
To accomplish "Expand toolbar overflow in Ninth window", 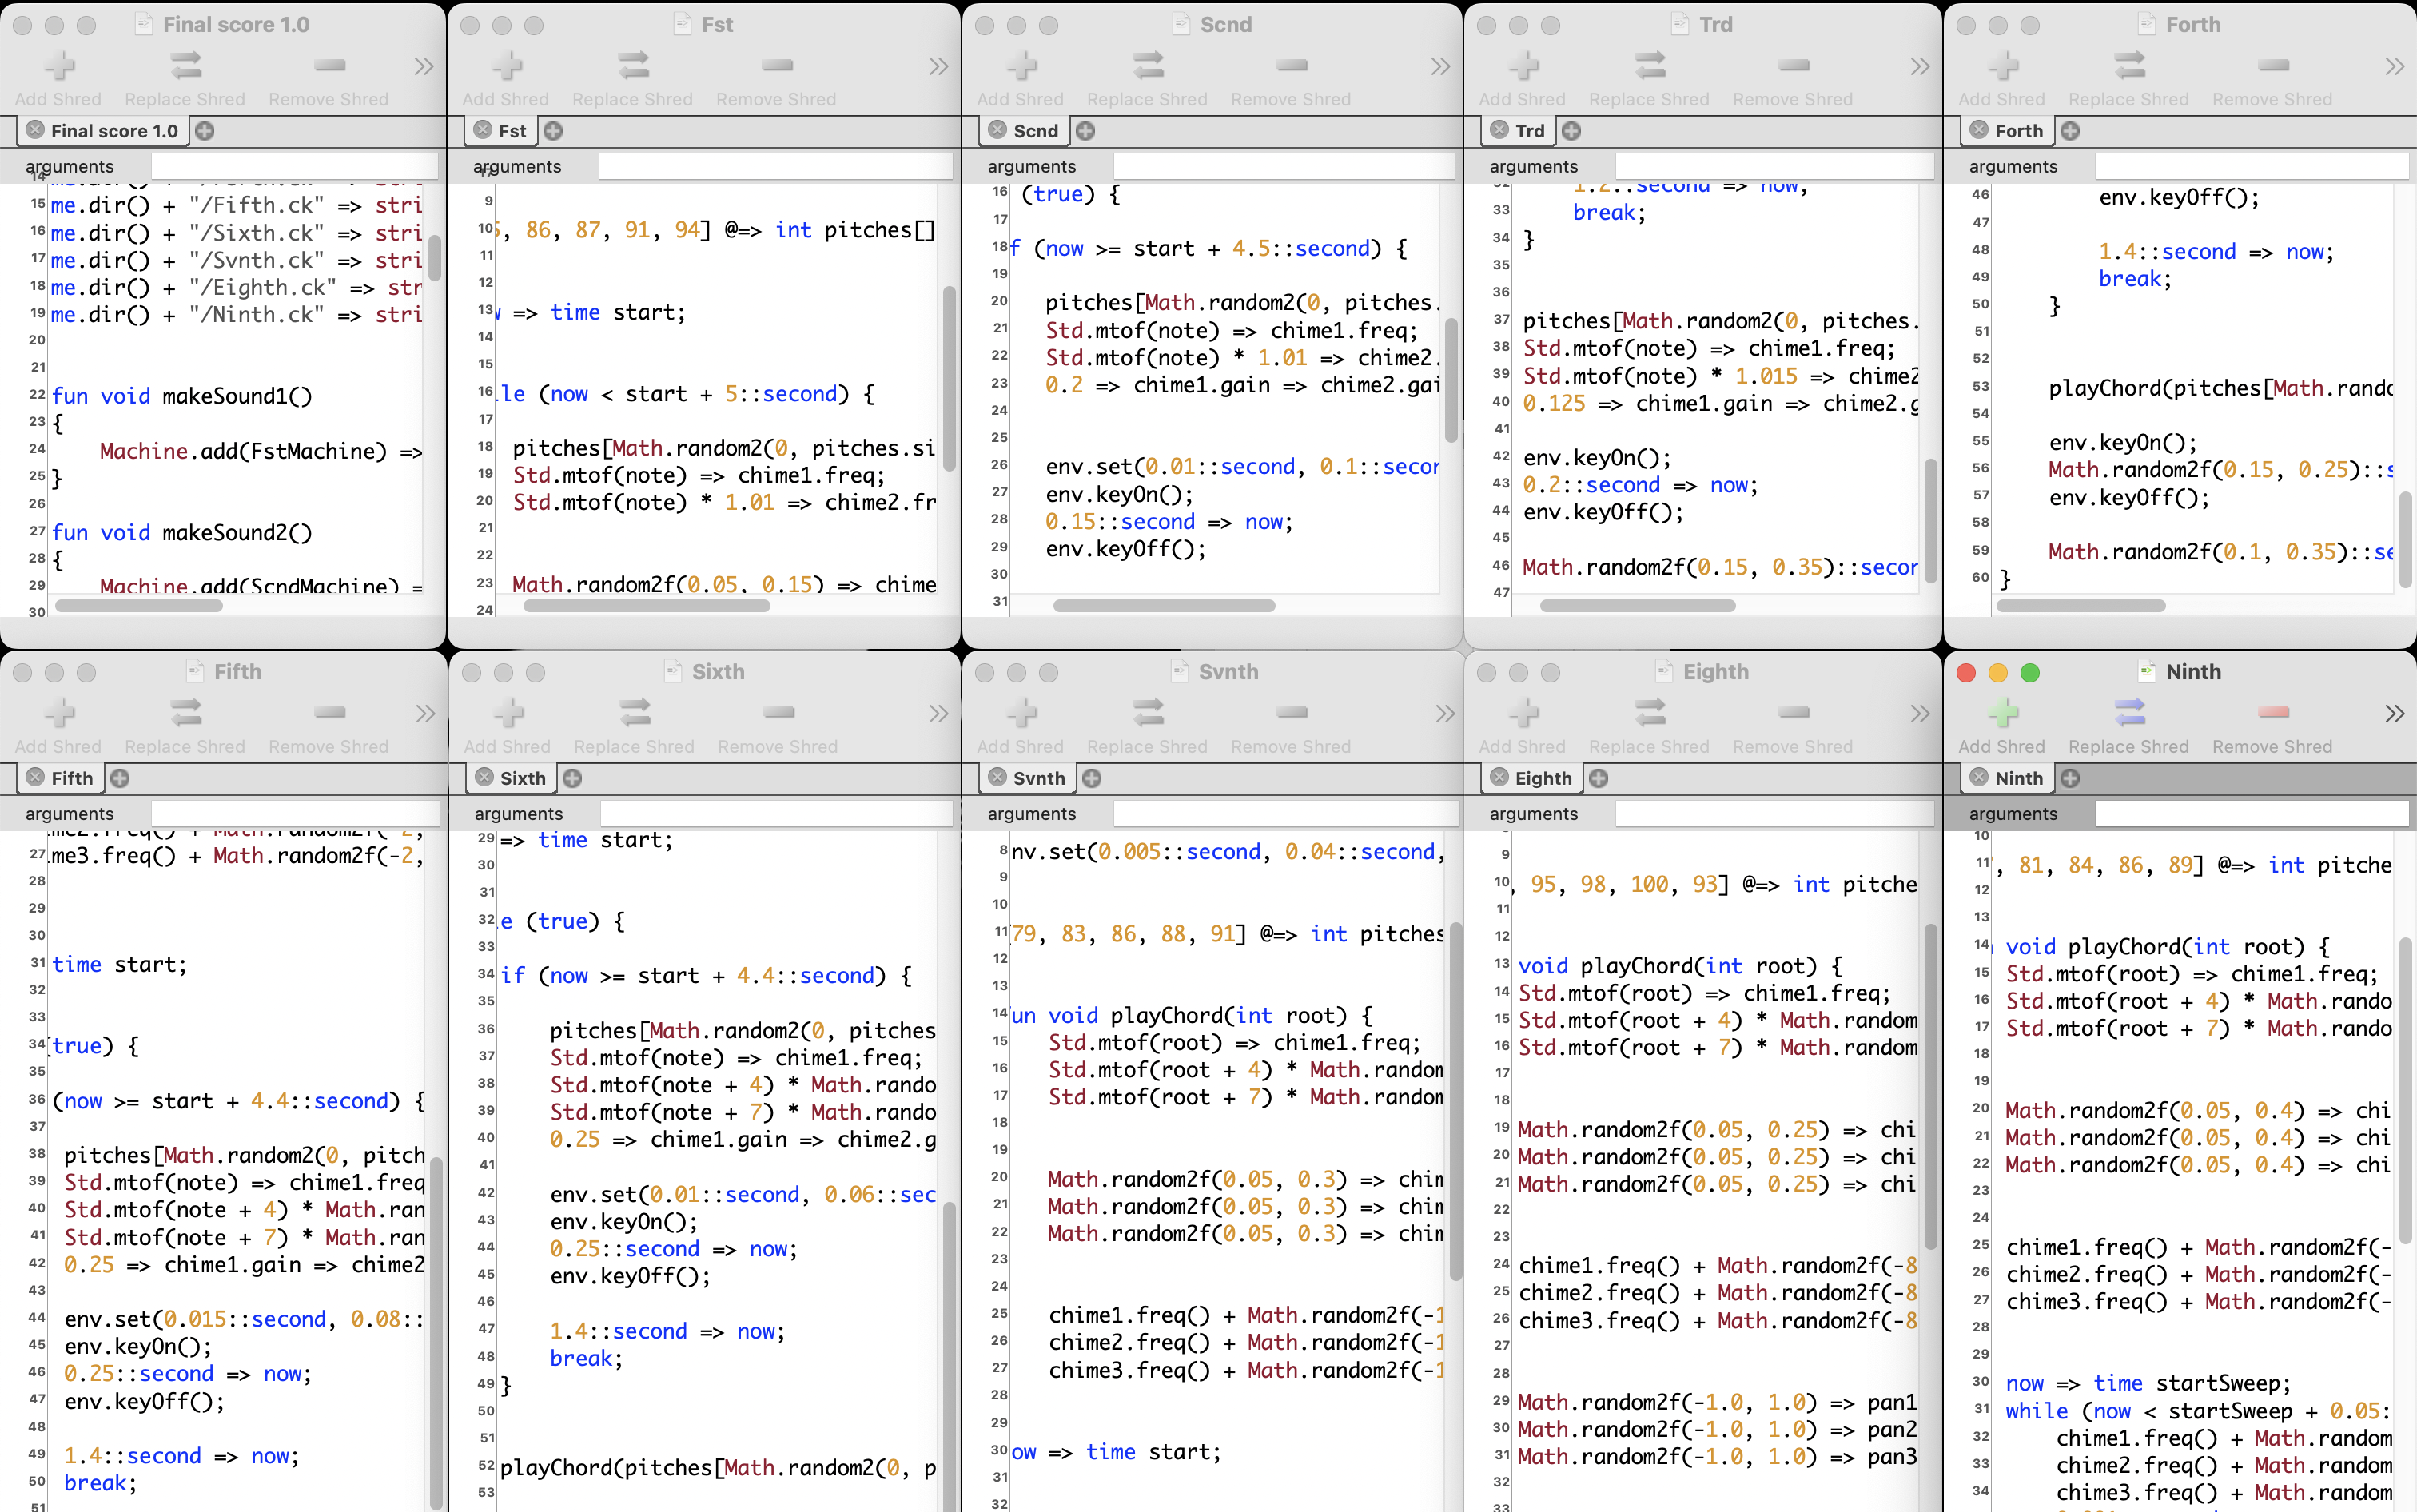I will (2394, 714).
